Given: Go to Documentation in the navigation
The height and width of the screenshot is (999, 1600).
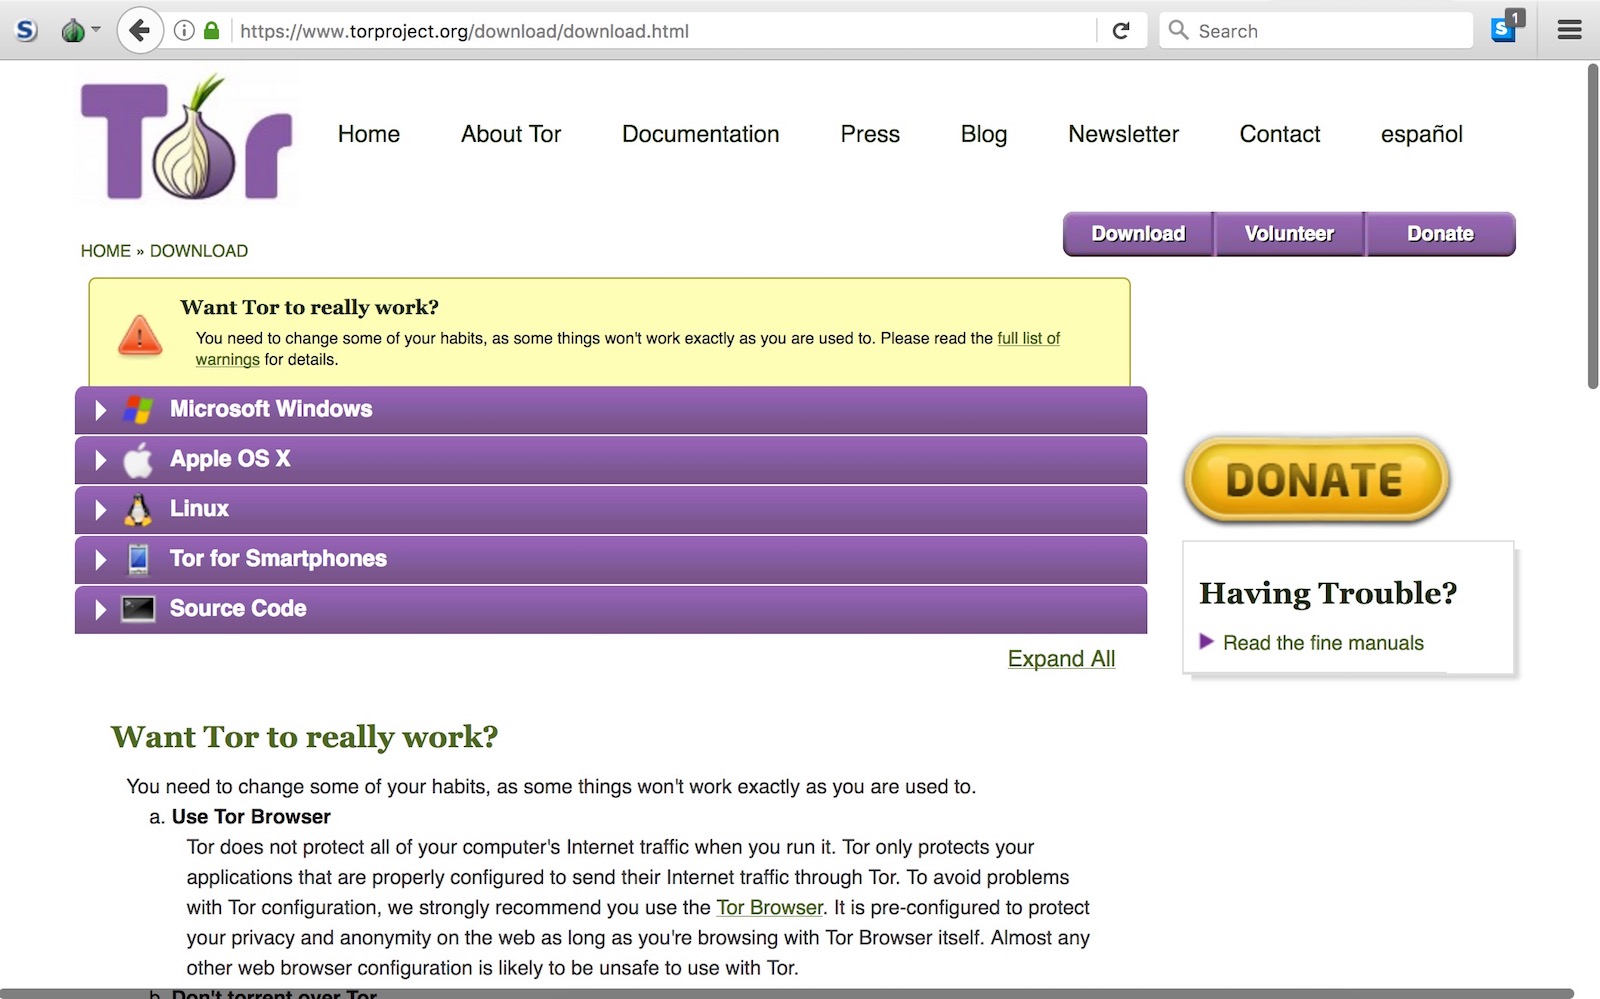Looking at the screenshot, I should coord(700,134).
